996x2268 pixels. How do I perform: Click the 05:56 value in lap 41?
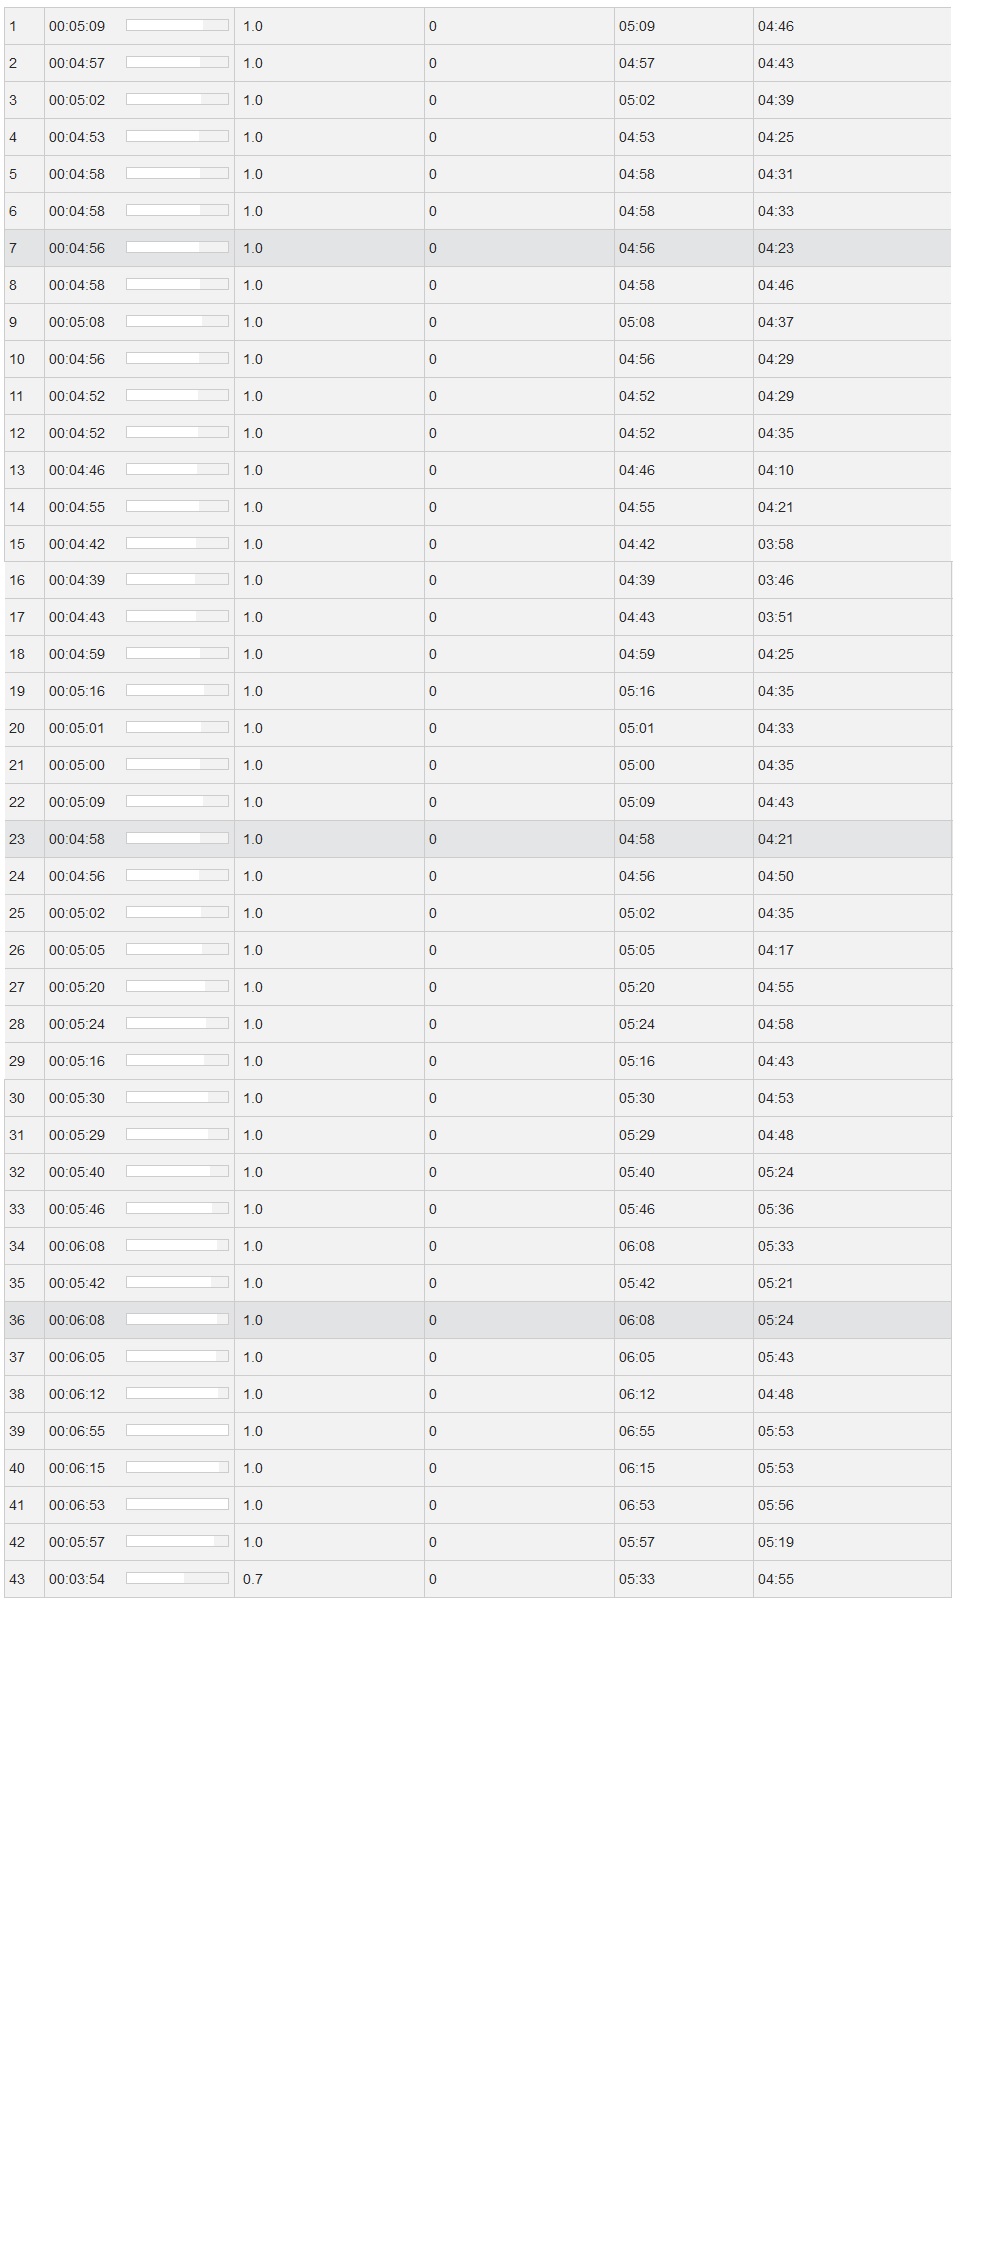tap(776, 1505)
